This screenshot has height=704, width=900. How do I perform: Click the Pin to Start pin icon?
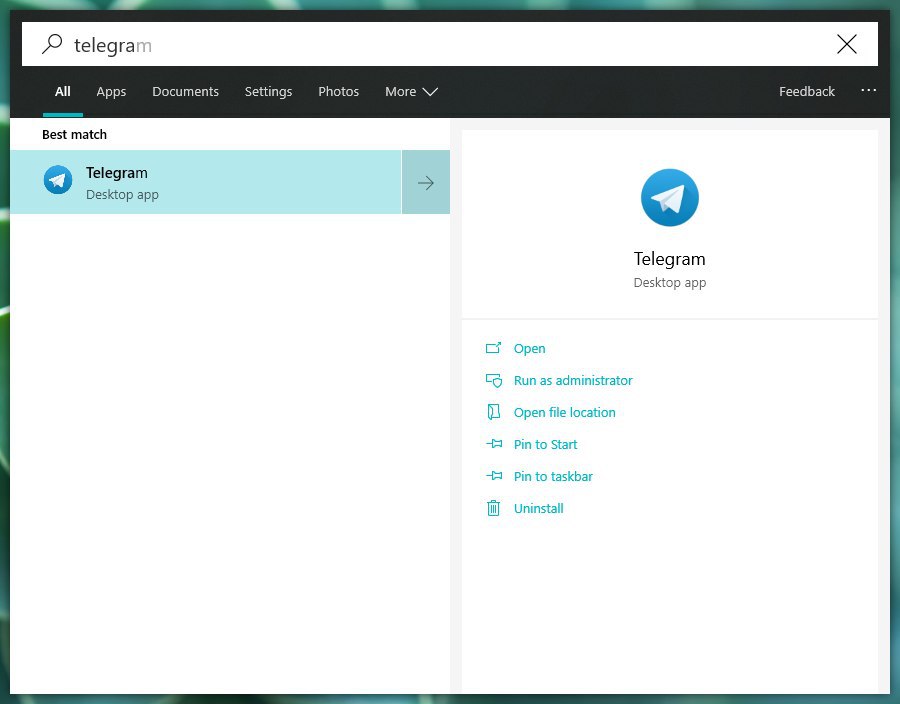(x=494, y=444)
